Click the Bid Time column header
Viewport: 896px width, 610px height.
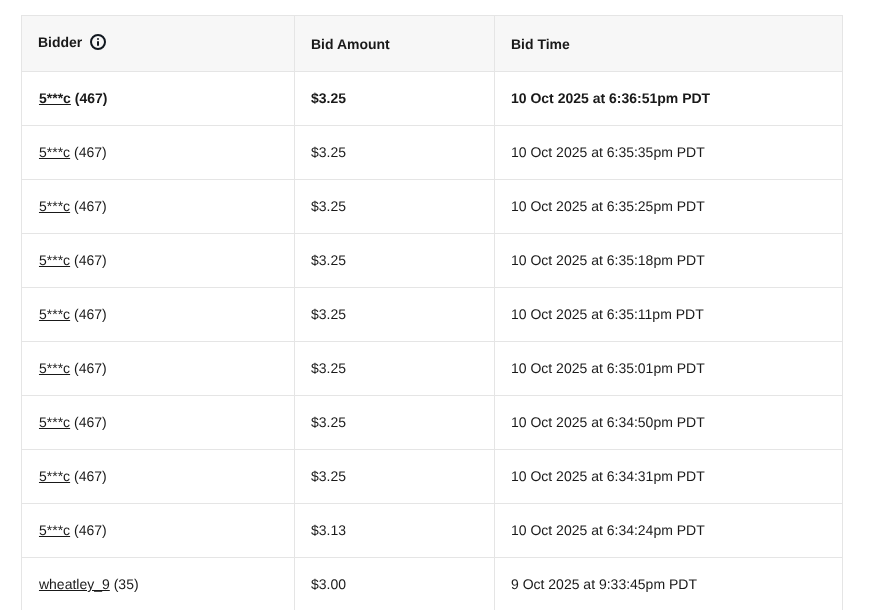(x=540, y=44)
